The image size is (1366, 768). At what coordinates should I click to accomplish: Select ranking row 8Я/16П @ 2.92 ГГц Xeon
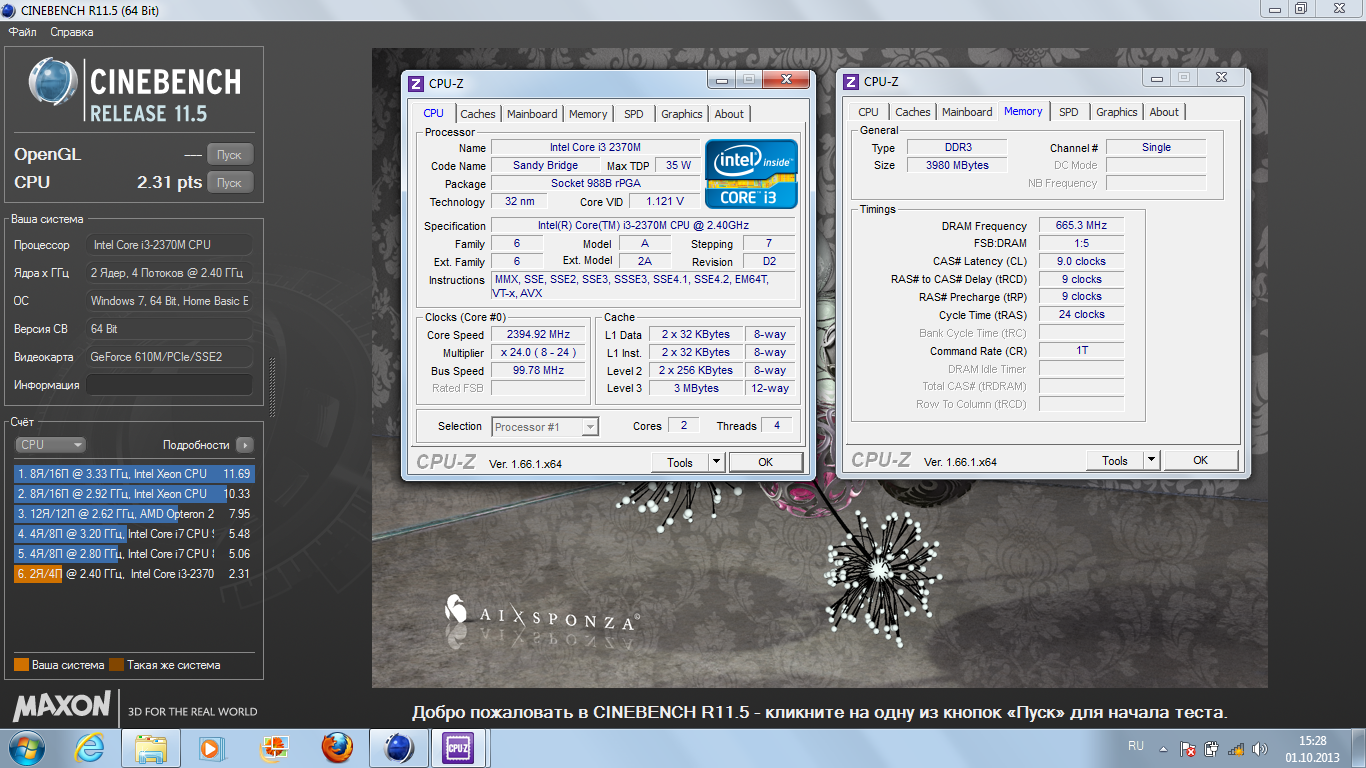point(134,494)
